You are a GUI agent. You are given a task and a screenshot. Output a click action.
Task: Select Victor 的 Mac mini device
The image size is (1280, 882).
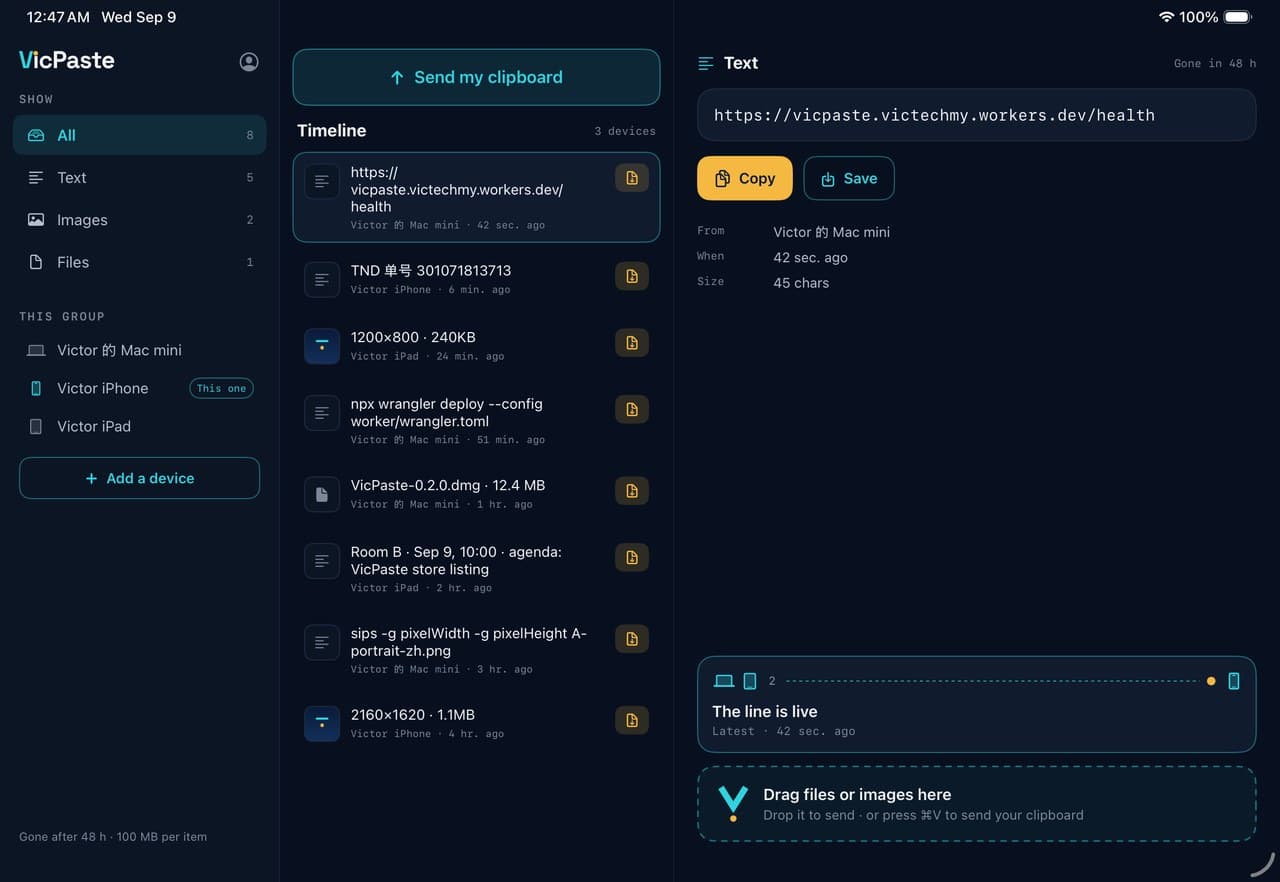pos(140,350)
